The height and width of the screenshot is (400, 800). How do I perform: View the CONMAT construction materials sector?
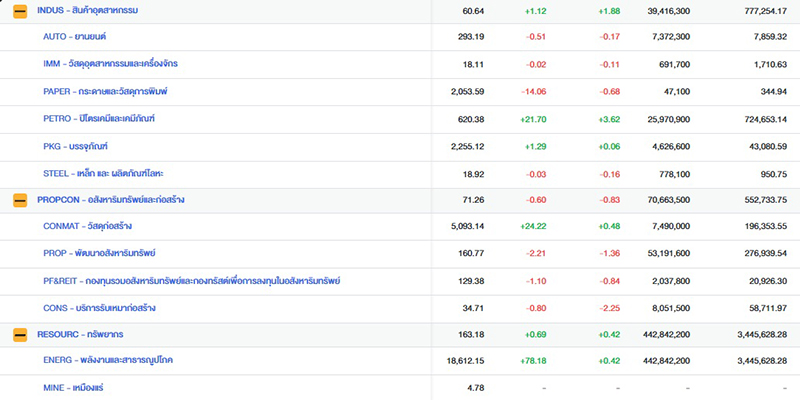[x=88, y=226]
